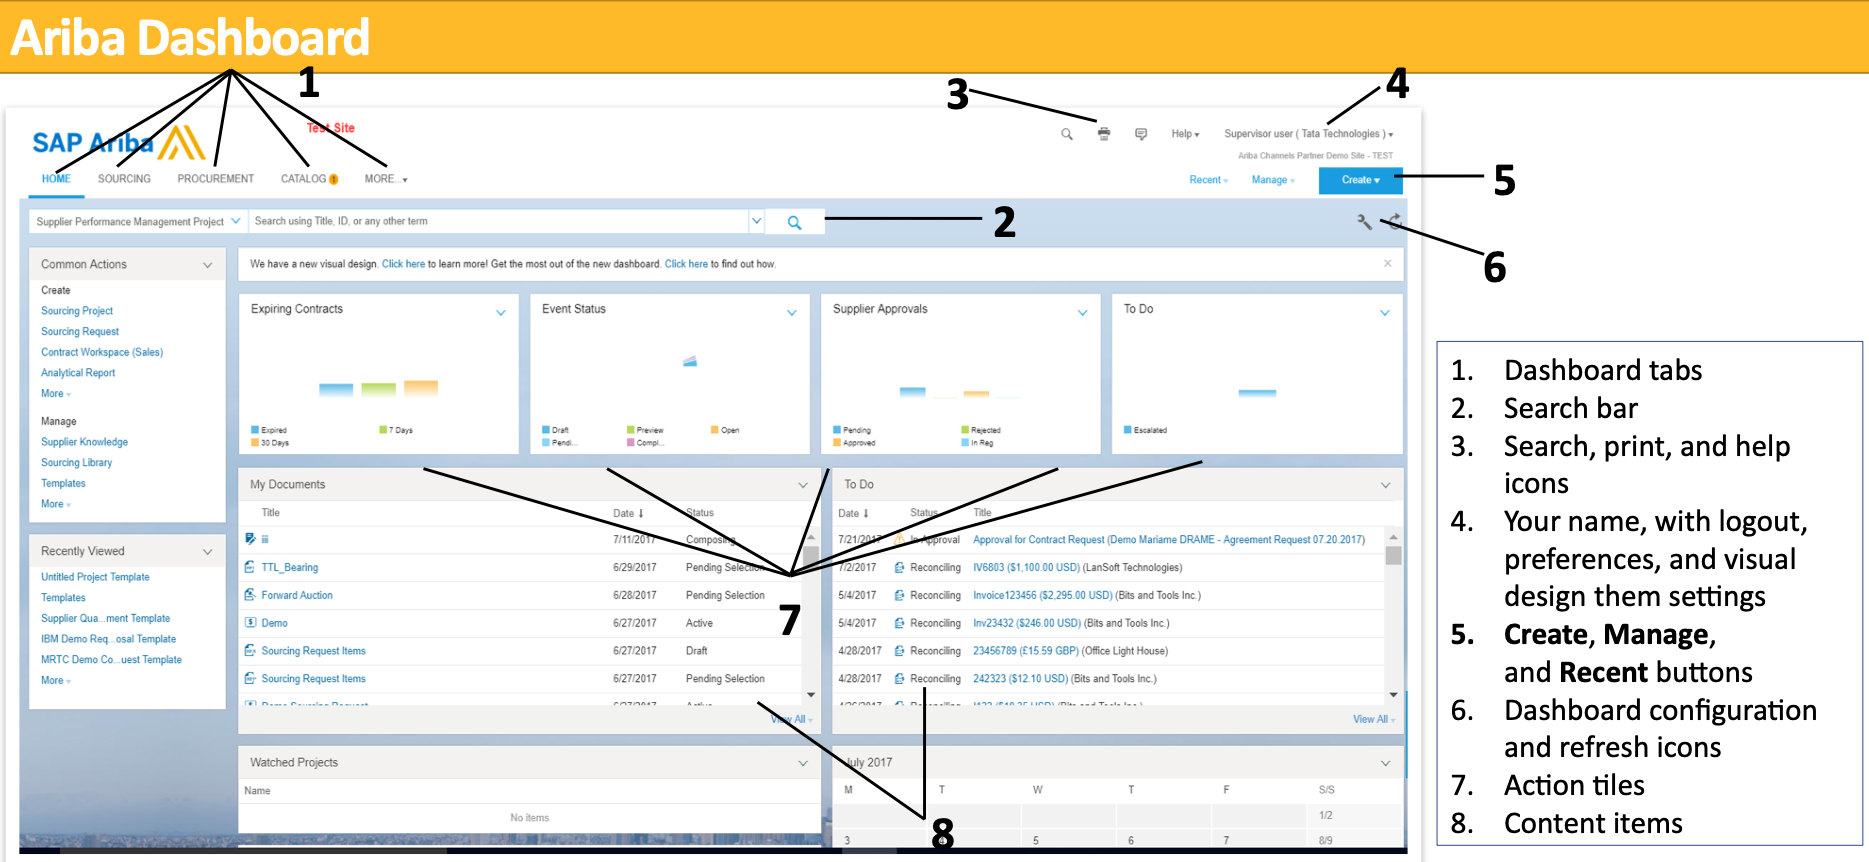
Task: Open MRTC Demo Co...uest Template link
Action: click(111, 660)
